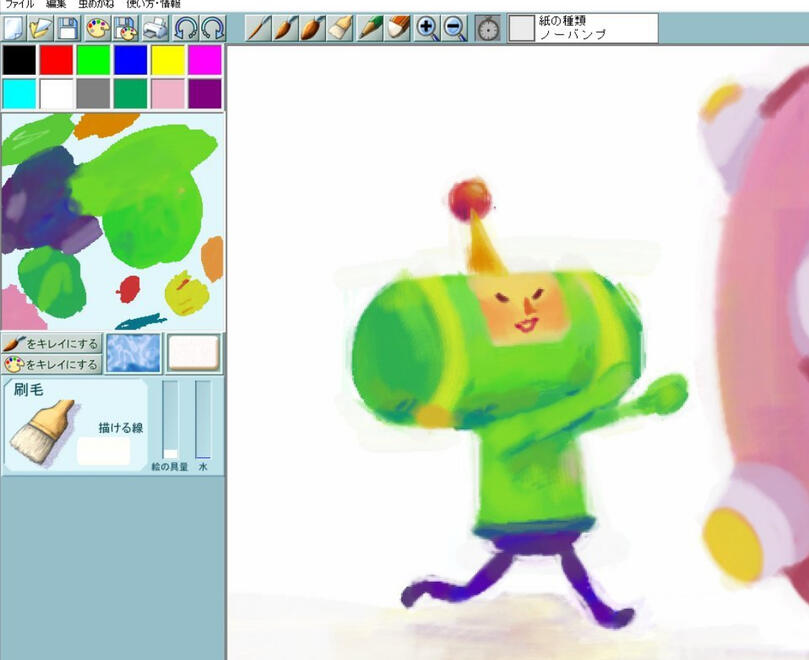Image resolution: width=809 pixels, height=660 pixels.
Task: Click the printer icon
Action: coord(155,28)
